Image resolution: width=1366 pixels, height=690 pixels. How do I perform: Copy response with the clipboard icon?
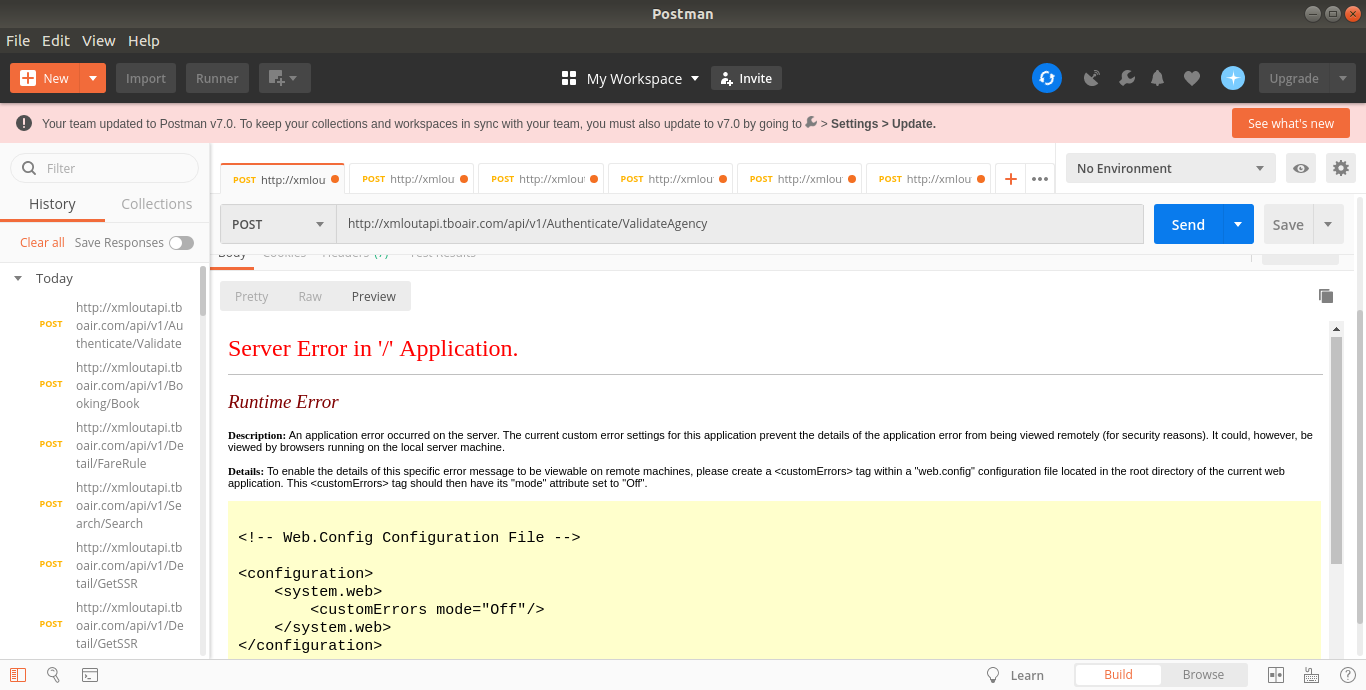pyautogui.click(x=1326, y=296)
